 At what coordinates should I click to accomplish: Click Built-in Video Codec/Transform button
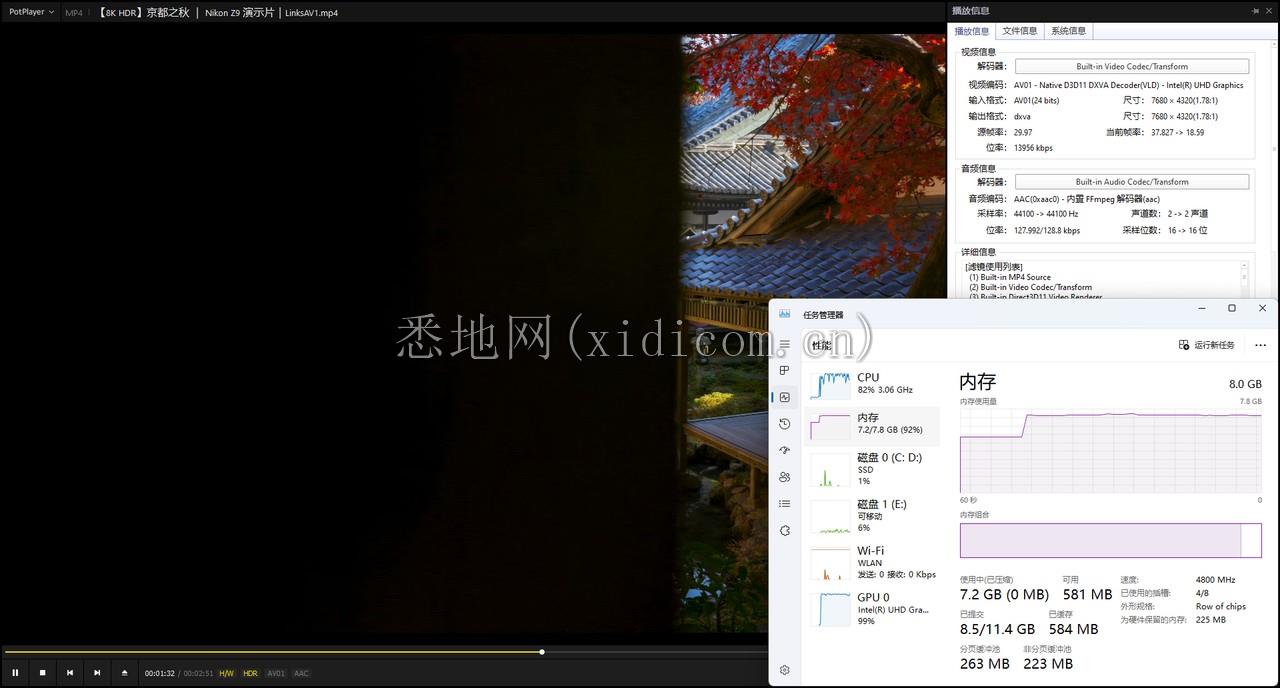(1132, 66)
